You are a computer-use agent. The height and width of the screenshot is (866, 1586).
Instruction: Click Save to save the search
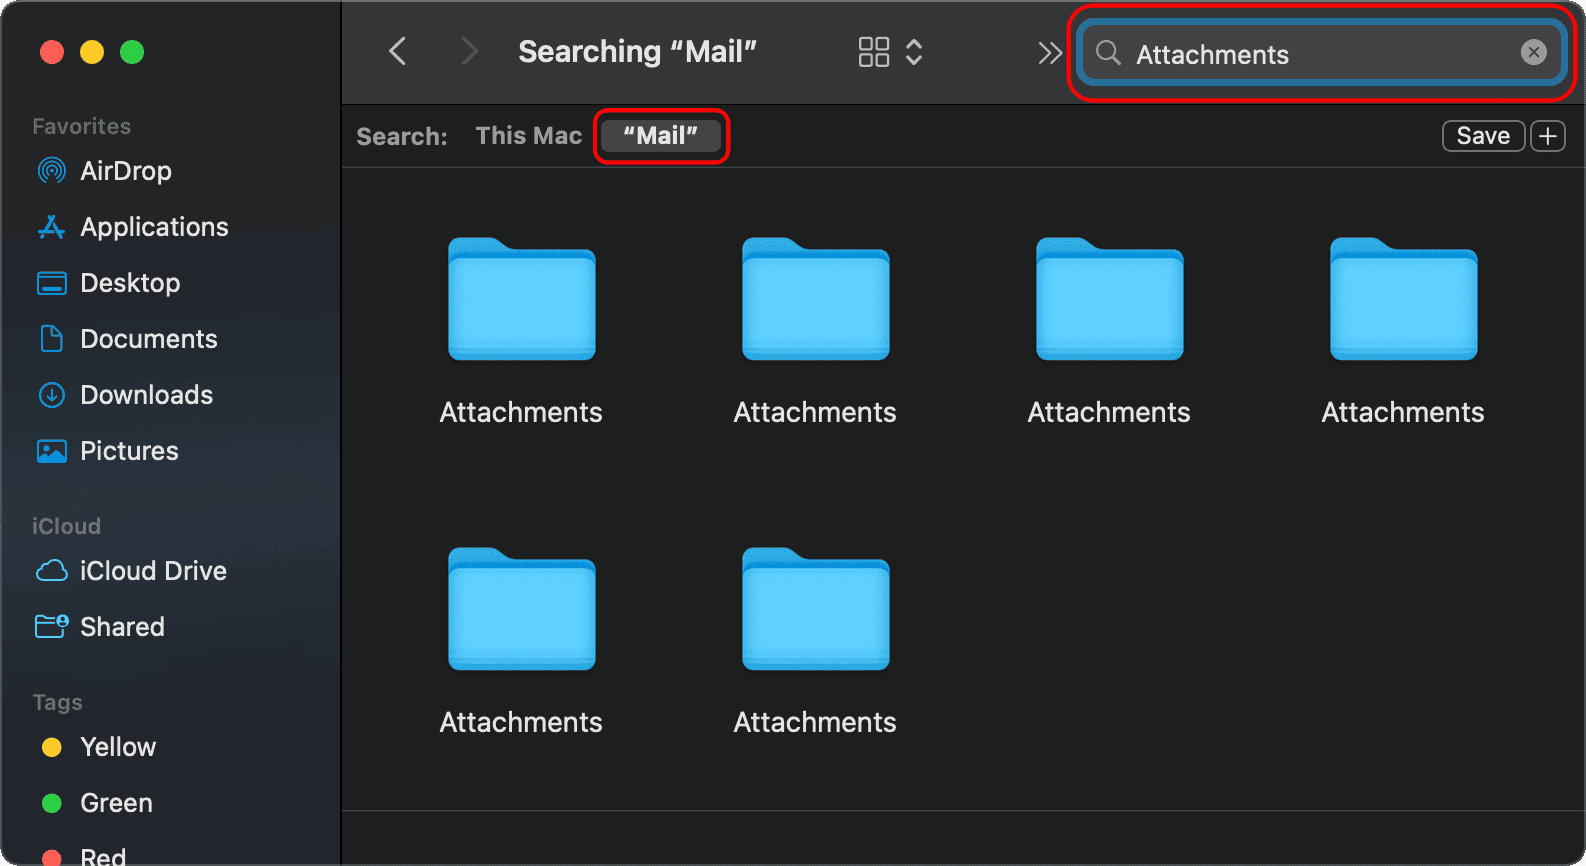(x=1482, y=136)
